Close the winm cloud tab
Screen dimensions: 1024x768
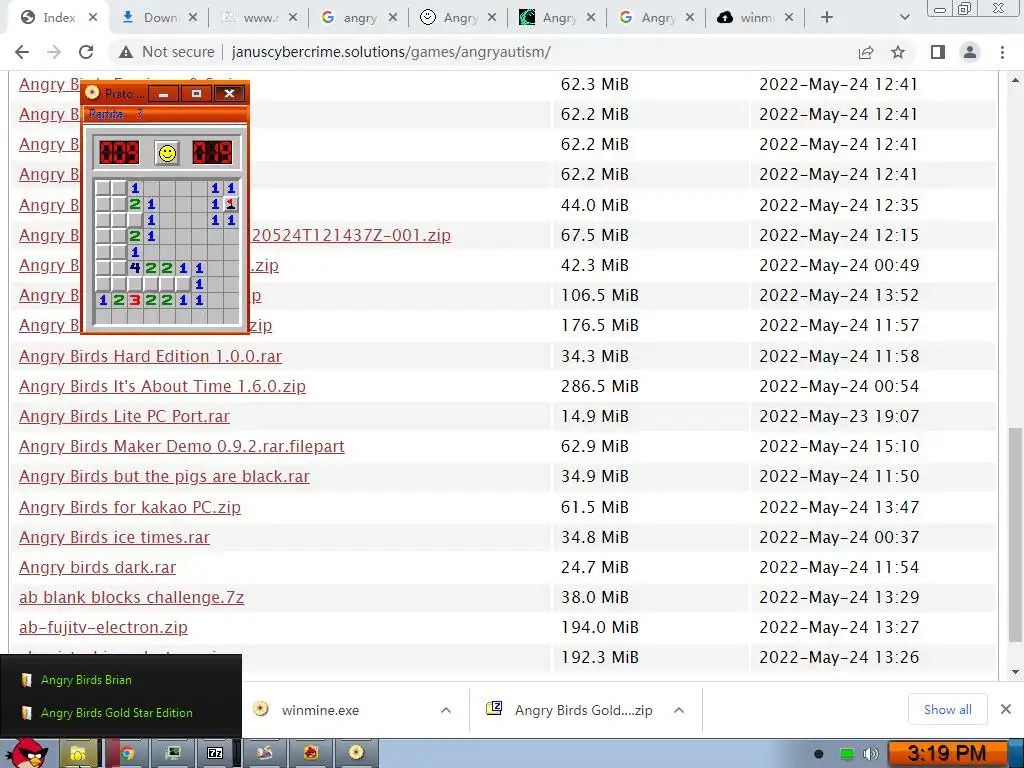[789, 18]
